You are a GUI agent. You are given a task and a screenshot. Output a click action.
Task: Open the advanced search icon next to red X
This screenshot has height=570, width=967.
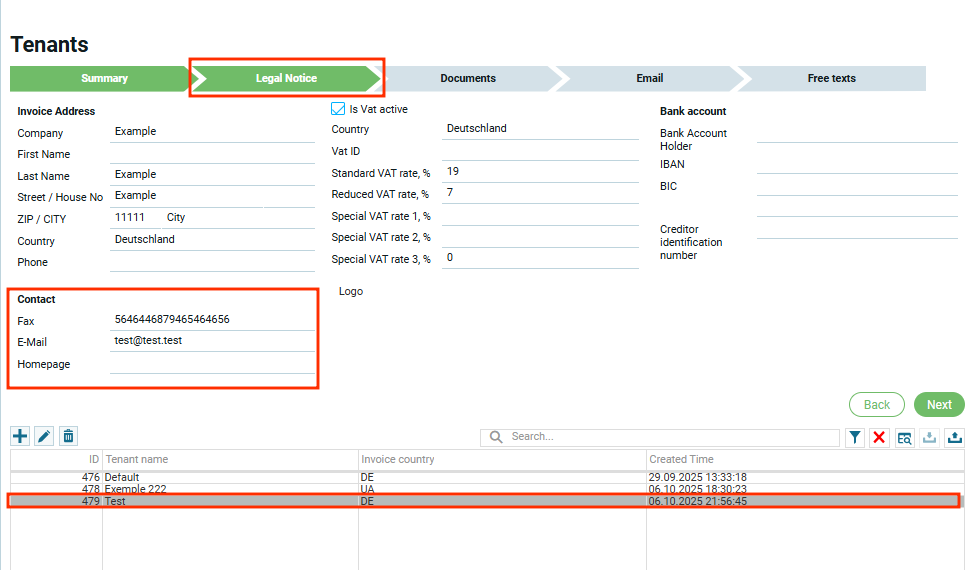904,437
